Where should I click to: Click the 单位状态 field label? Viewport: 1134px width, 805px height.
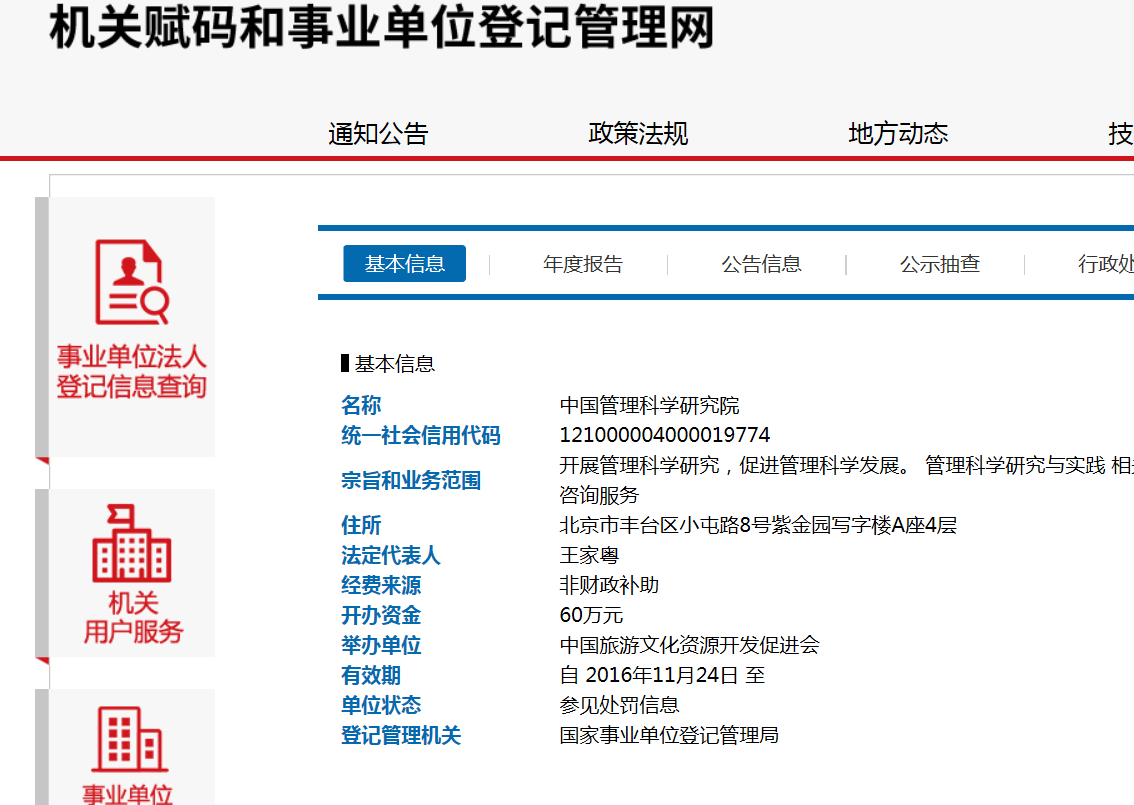coord(381,705)
